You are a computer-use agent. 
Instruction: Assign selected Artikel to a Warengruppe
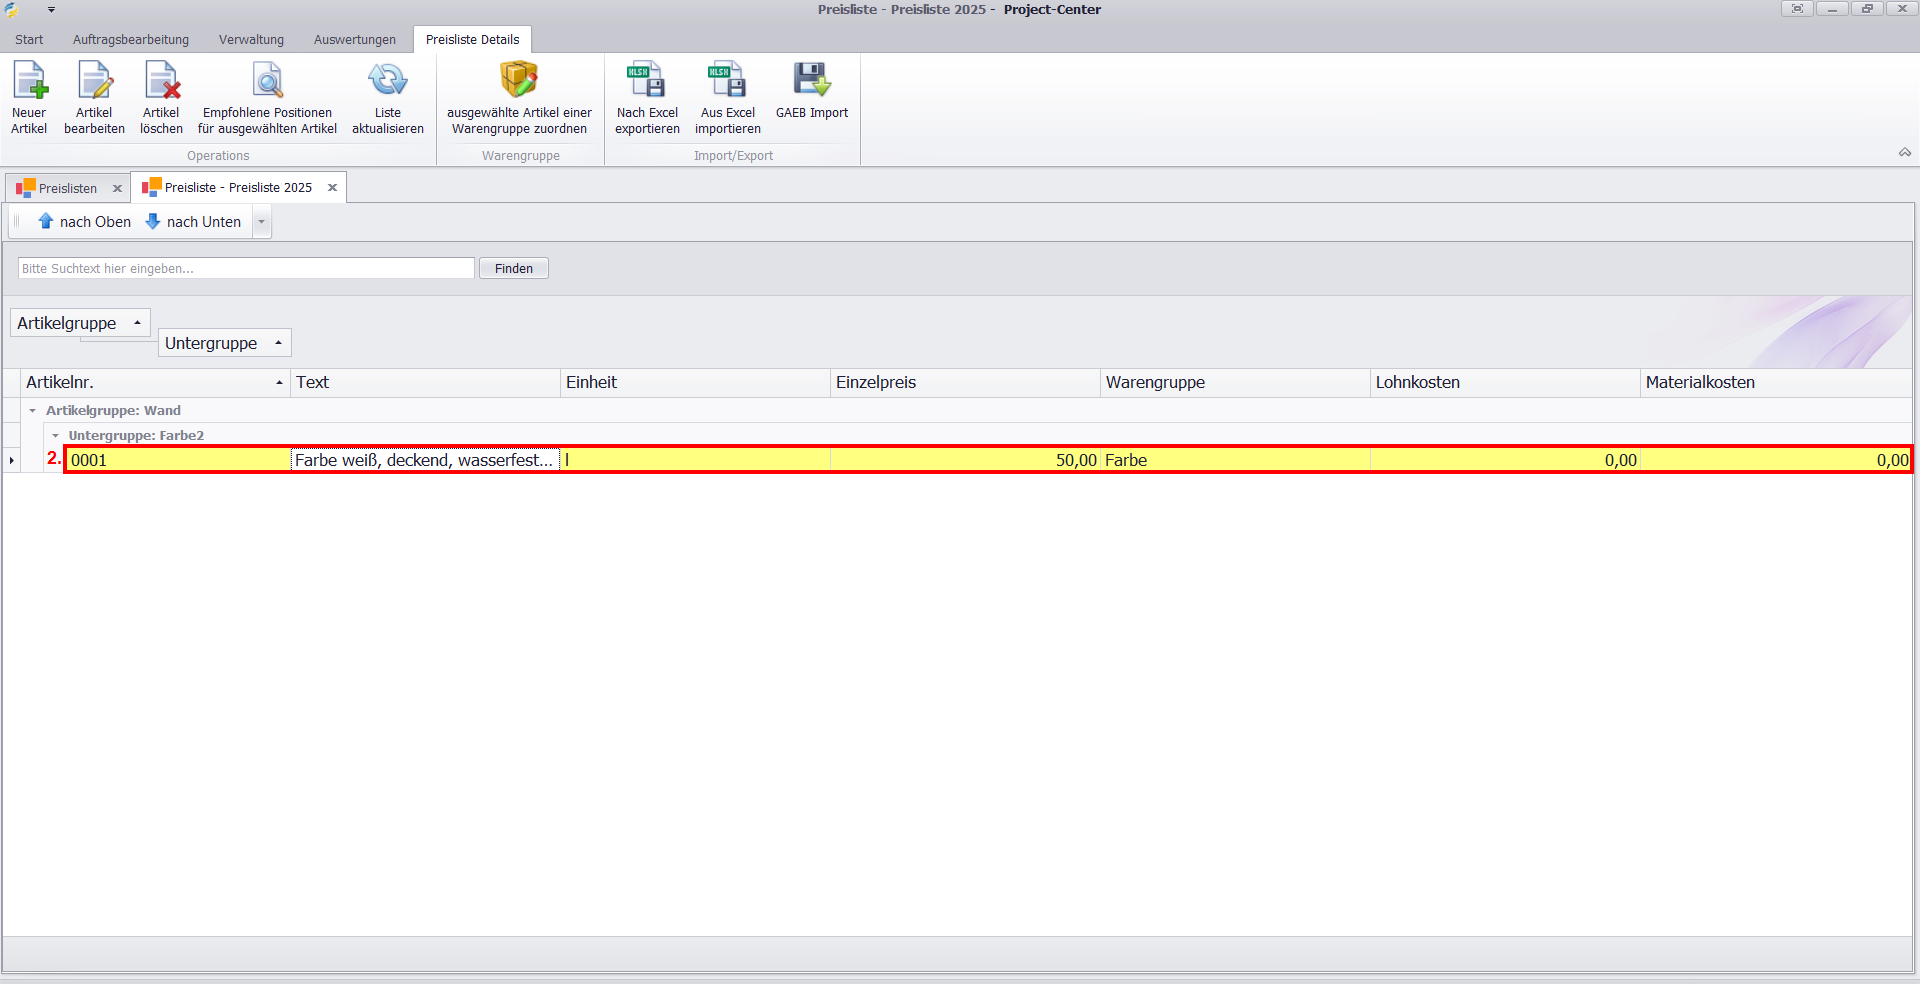tap(519, 97)
